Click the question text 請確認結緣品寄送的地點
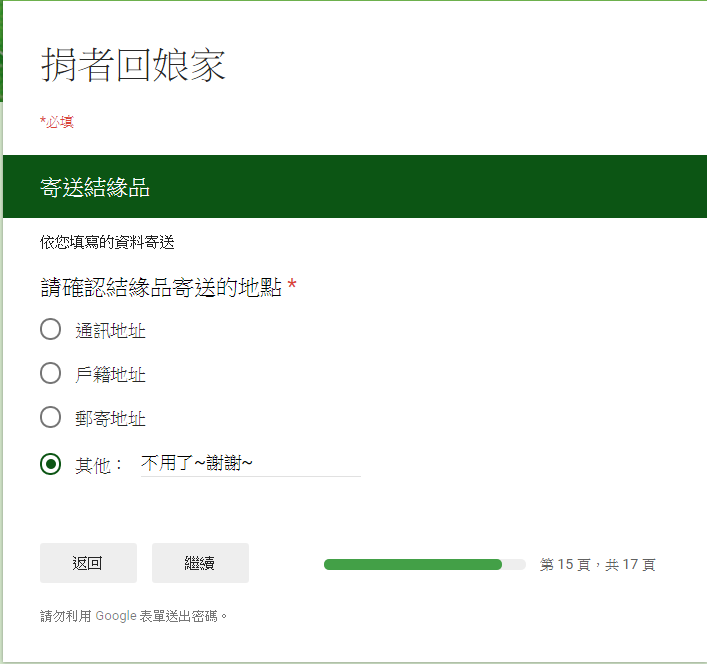This screenshot has width=707, height=664. point(161,288)
